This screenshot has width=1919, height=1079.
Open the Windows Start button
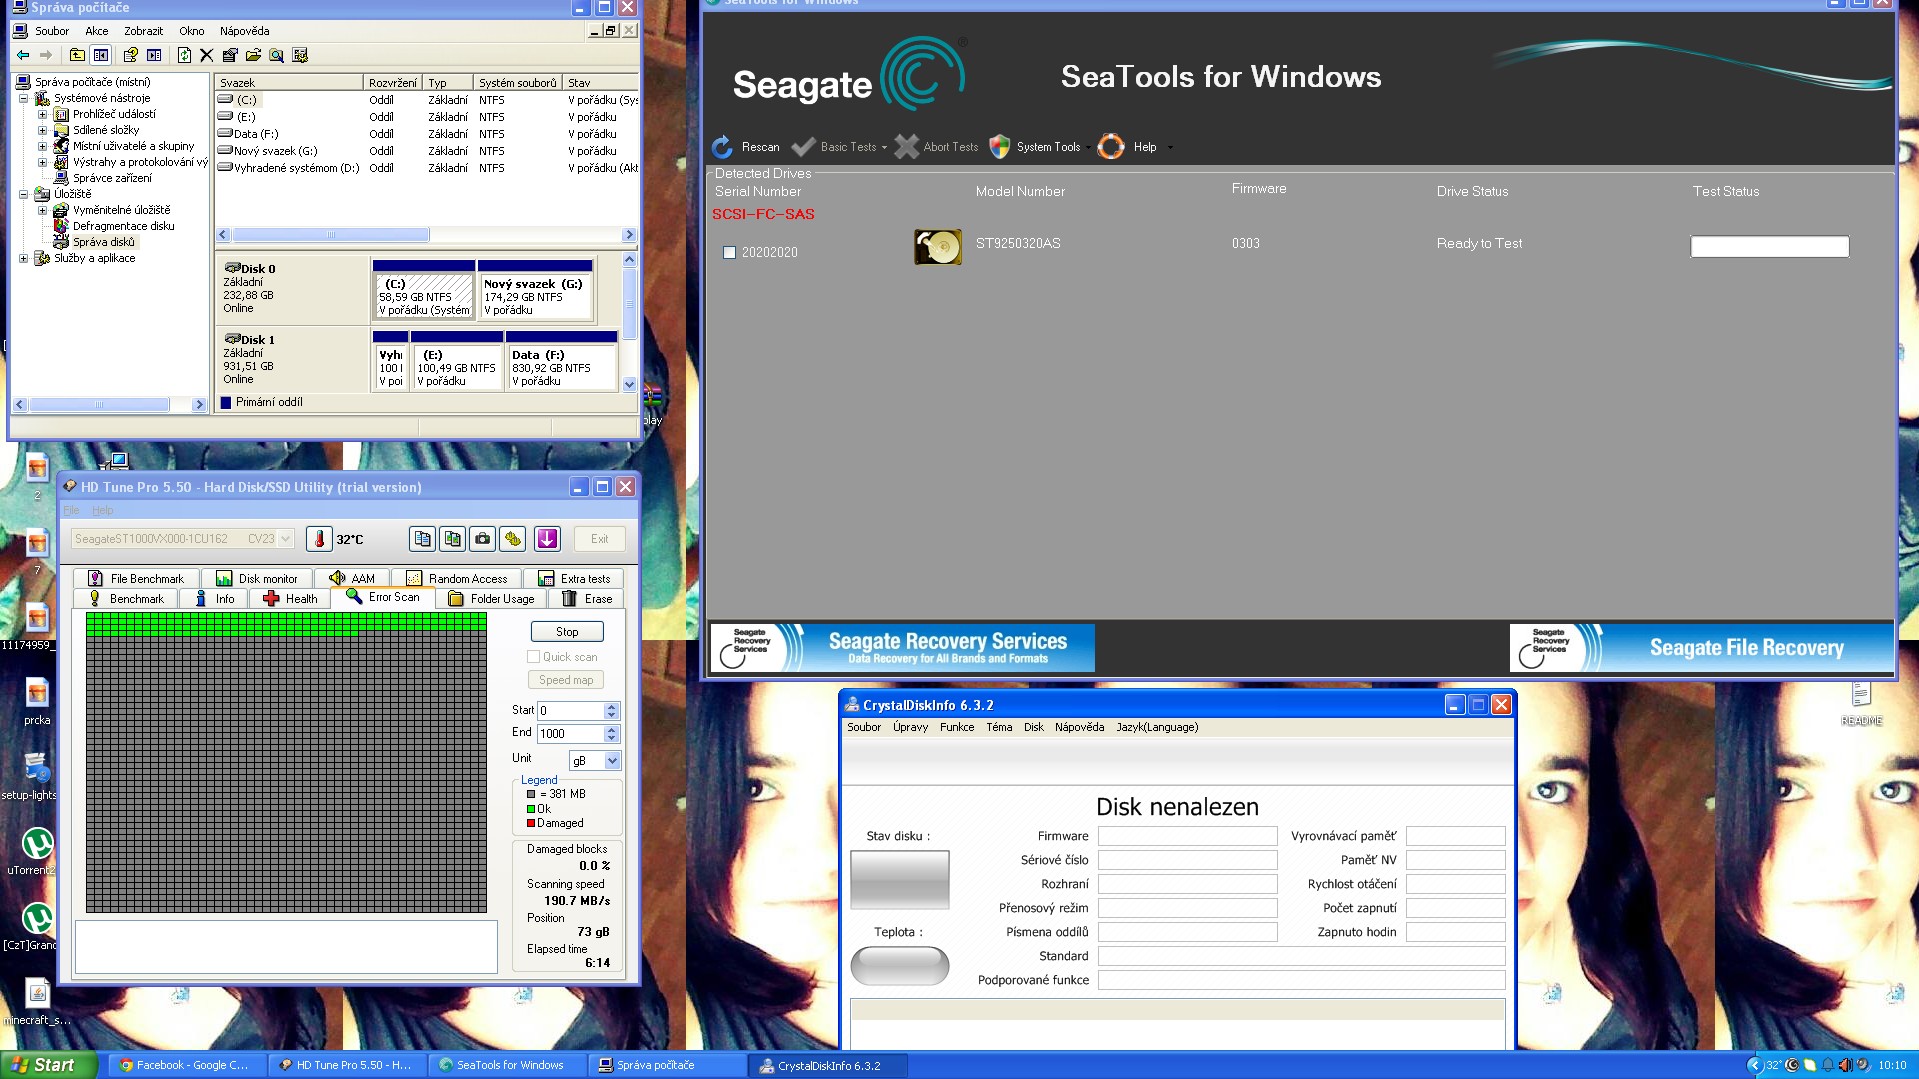(49, 1065)
